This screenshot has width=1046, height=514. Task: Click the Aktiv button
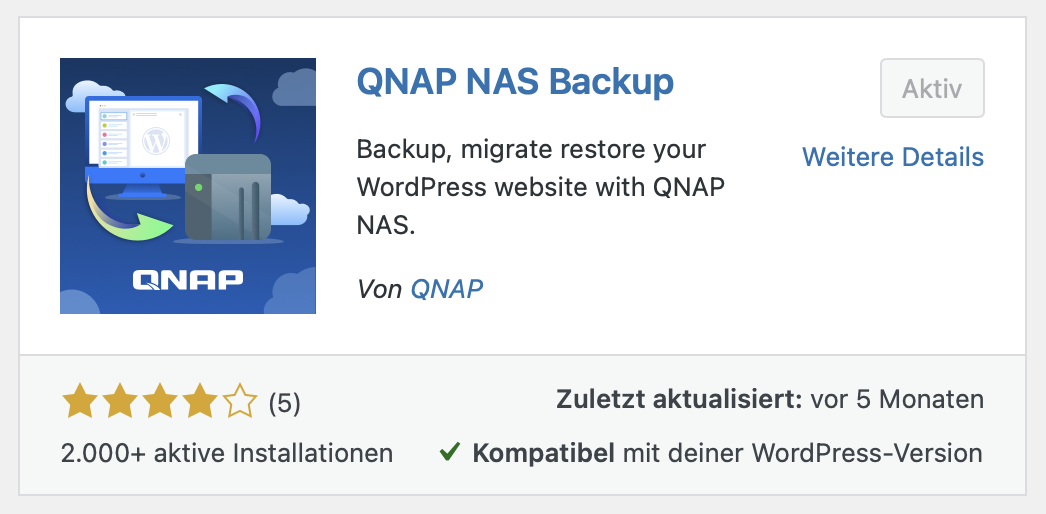click(x=932, y=88)
